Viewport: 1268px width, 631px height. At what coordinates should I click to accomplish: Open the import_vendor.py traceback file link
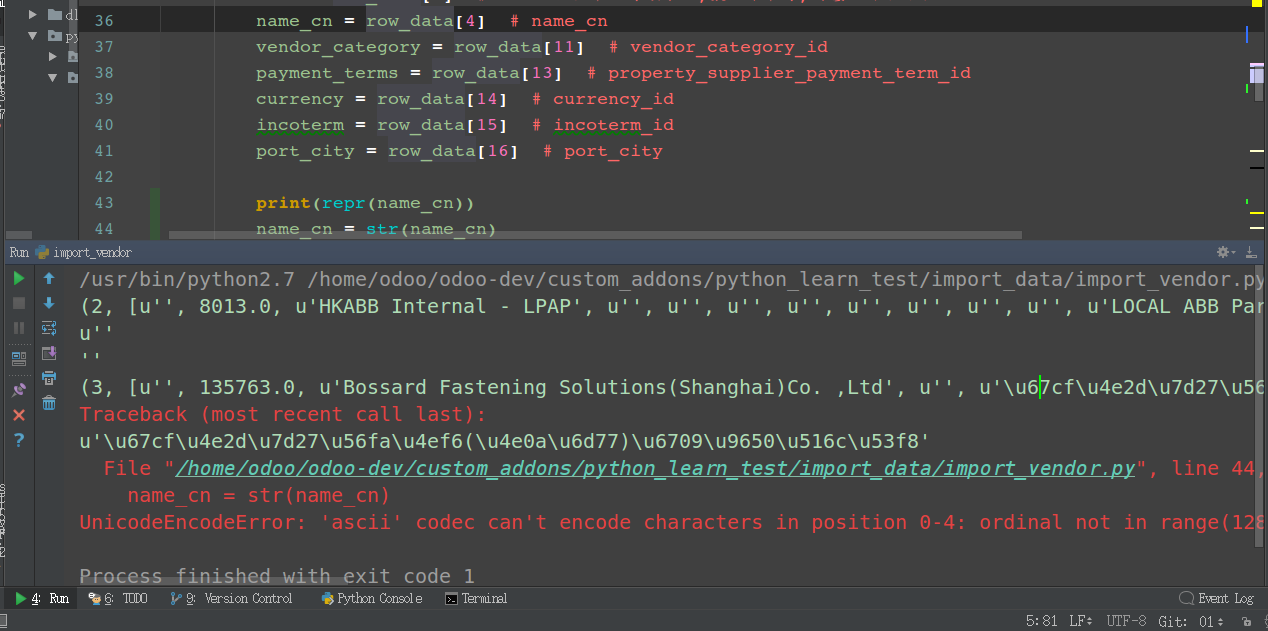click(656, 469)
